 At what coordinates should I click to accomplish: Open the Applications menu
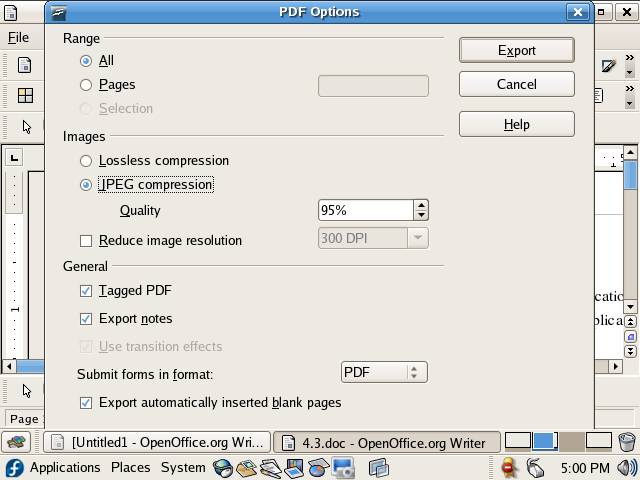tap(64, 468)
